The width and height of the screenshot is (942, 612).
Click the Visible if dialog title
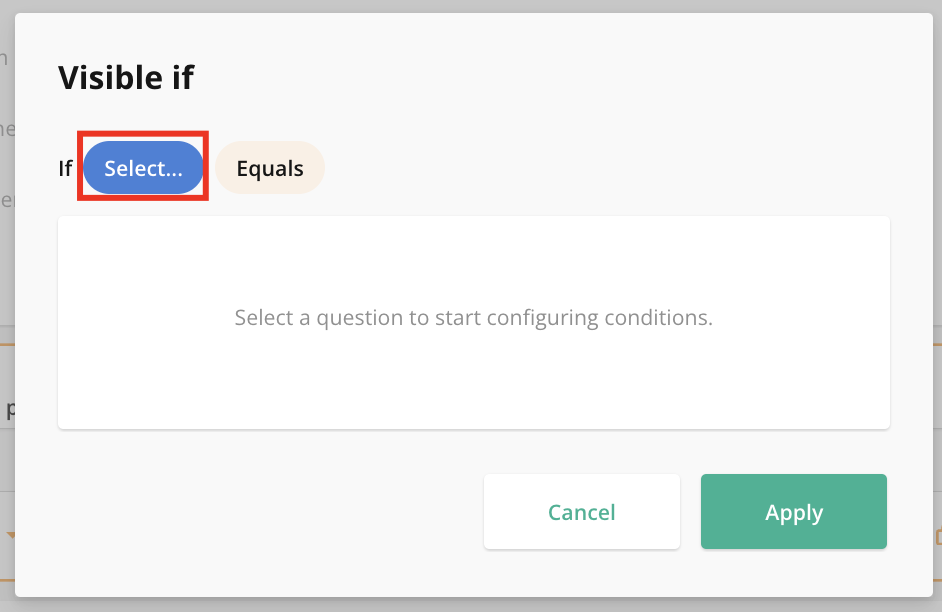click(x=127, y=77)
